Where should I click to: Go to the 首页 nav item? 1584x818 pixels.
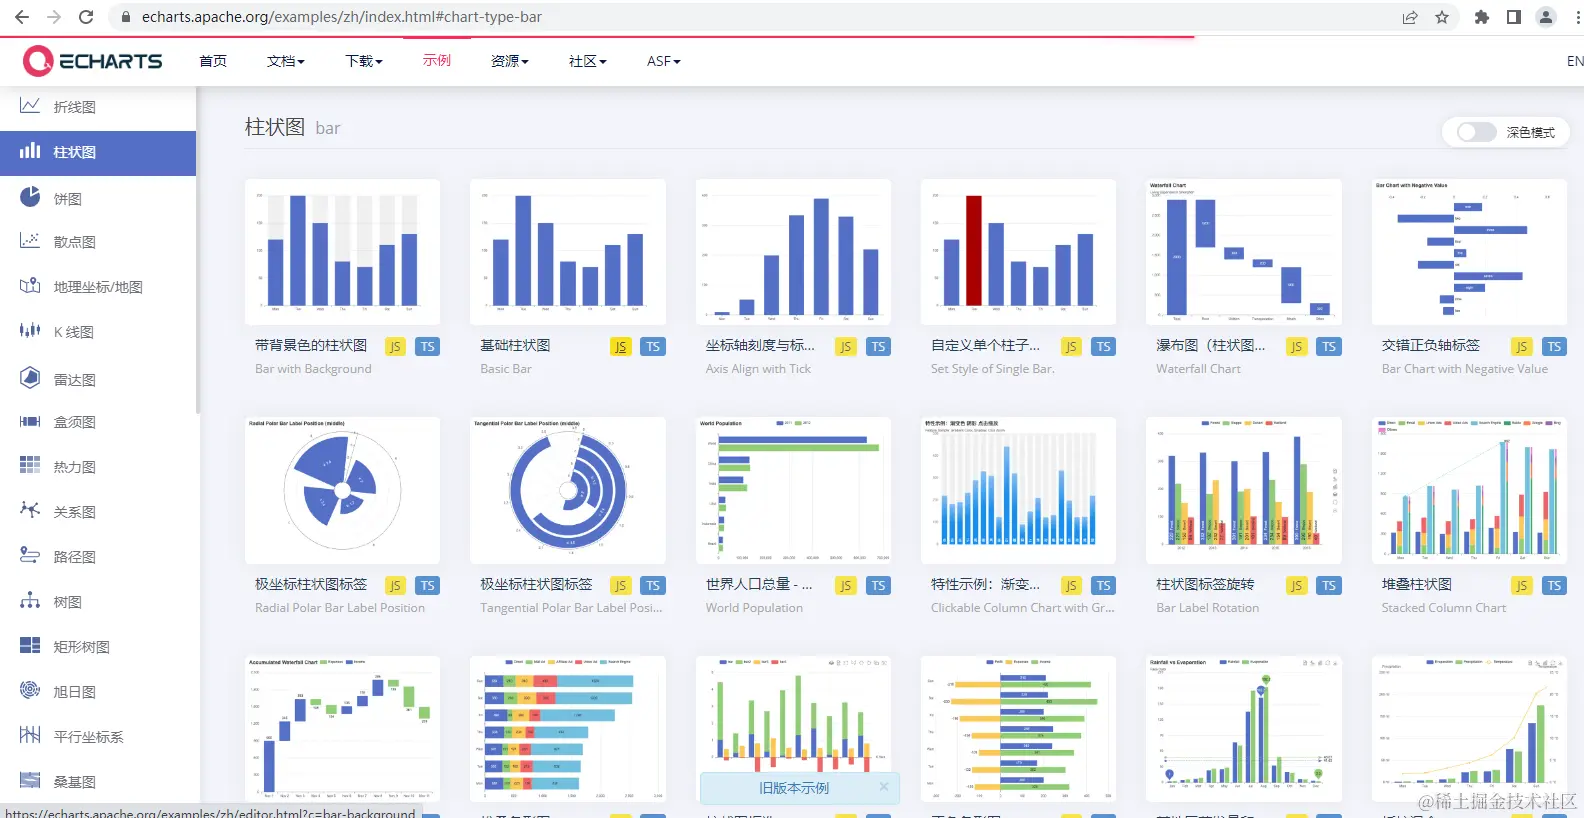213,61
